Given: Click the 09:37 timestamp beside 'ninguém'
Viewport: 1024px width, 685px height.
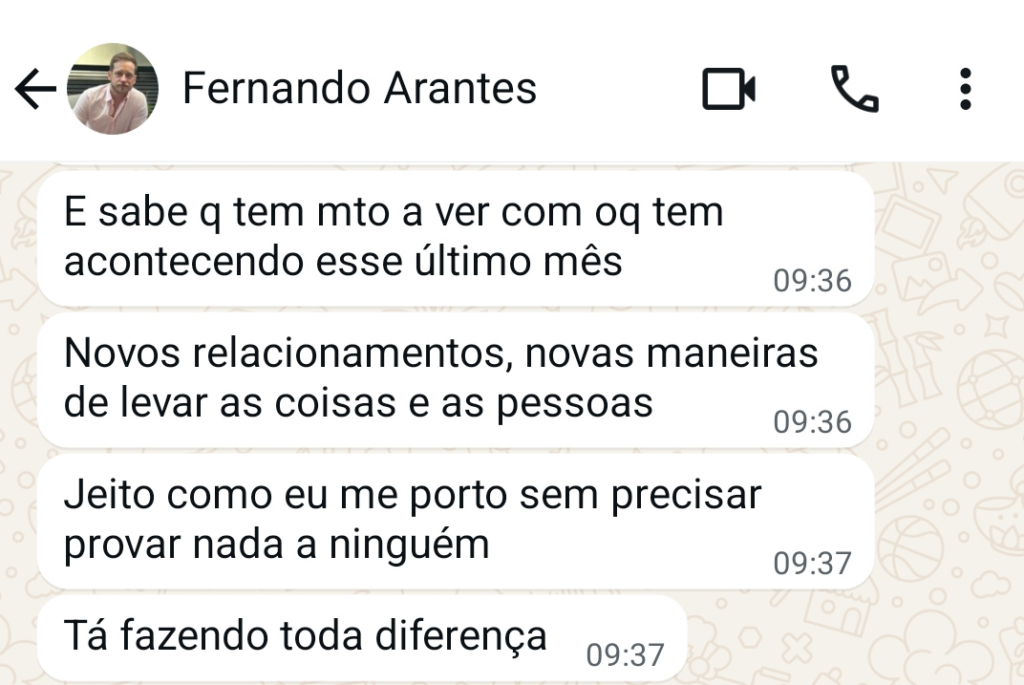Looking at the screenshot, I should coord(812,564).
